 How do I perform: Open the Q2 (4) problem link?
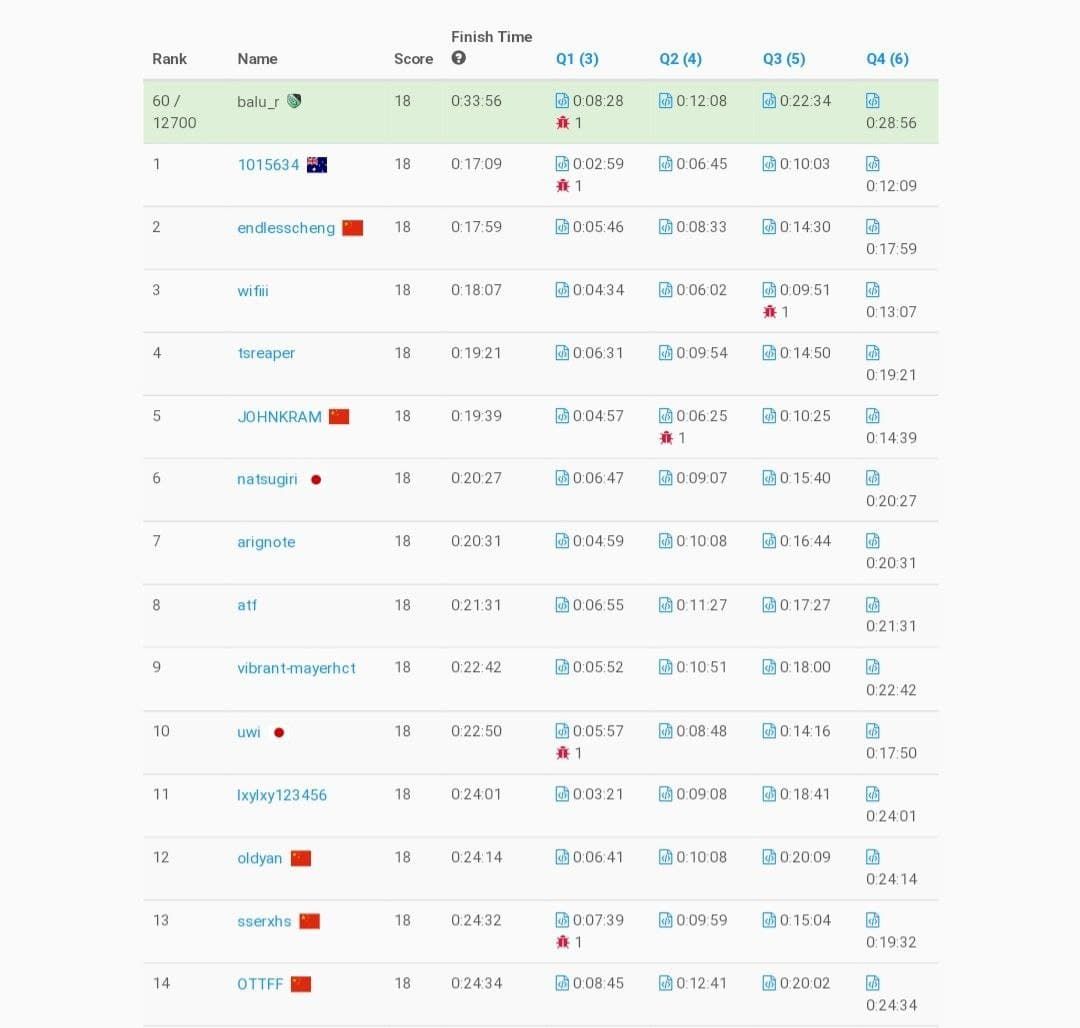(680, 59)
